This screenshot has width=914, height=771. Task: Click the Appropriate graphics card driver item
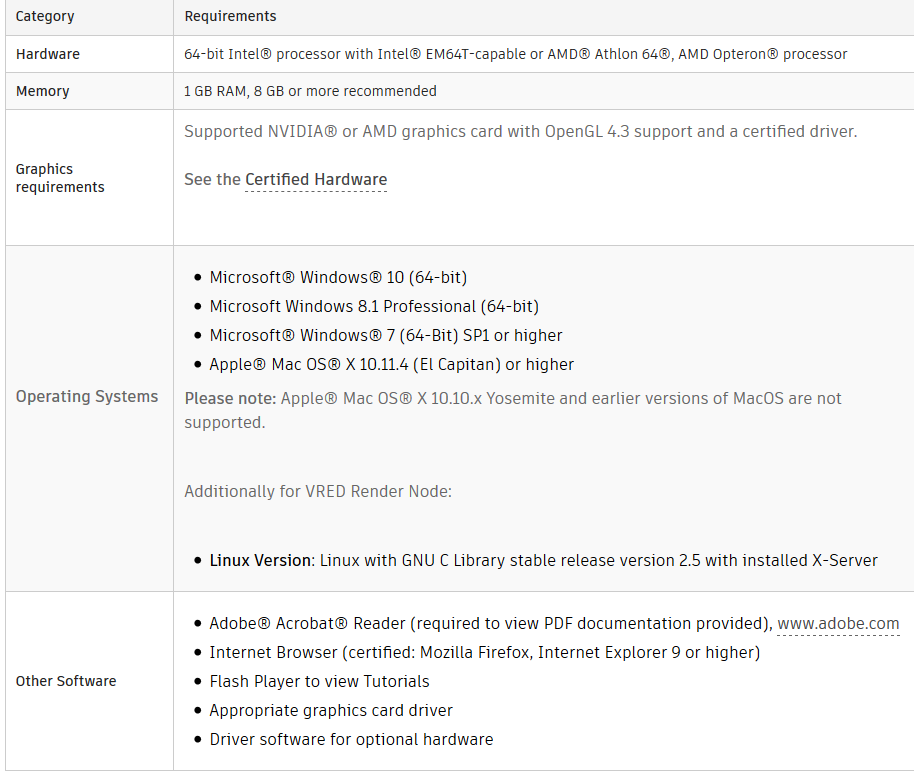[331, 711]
